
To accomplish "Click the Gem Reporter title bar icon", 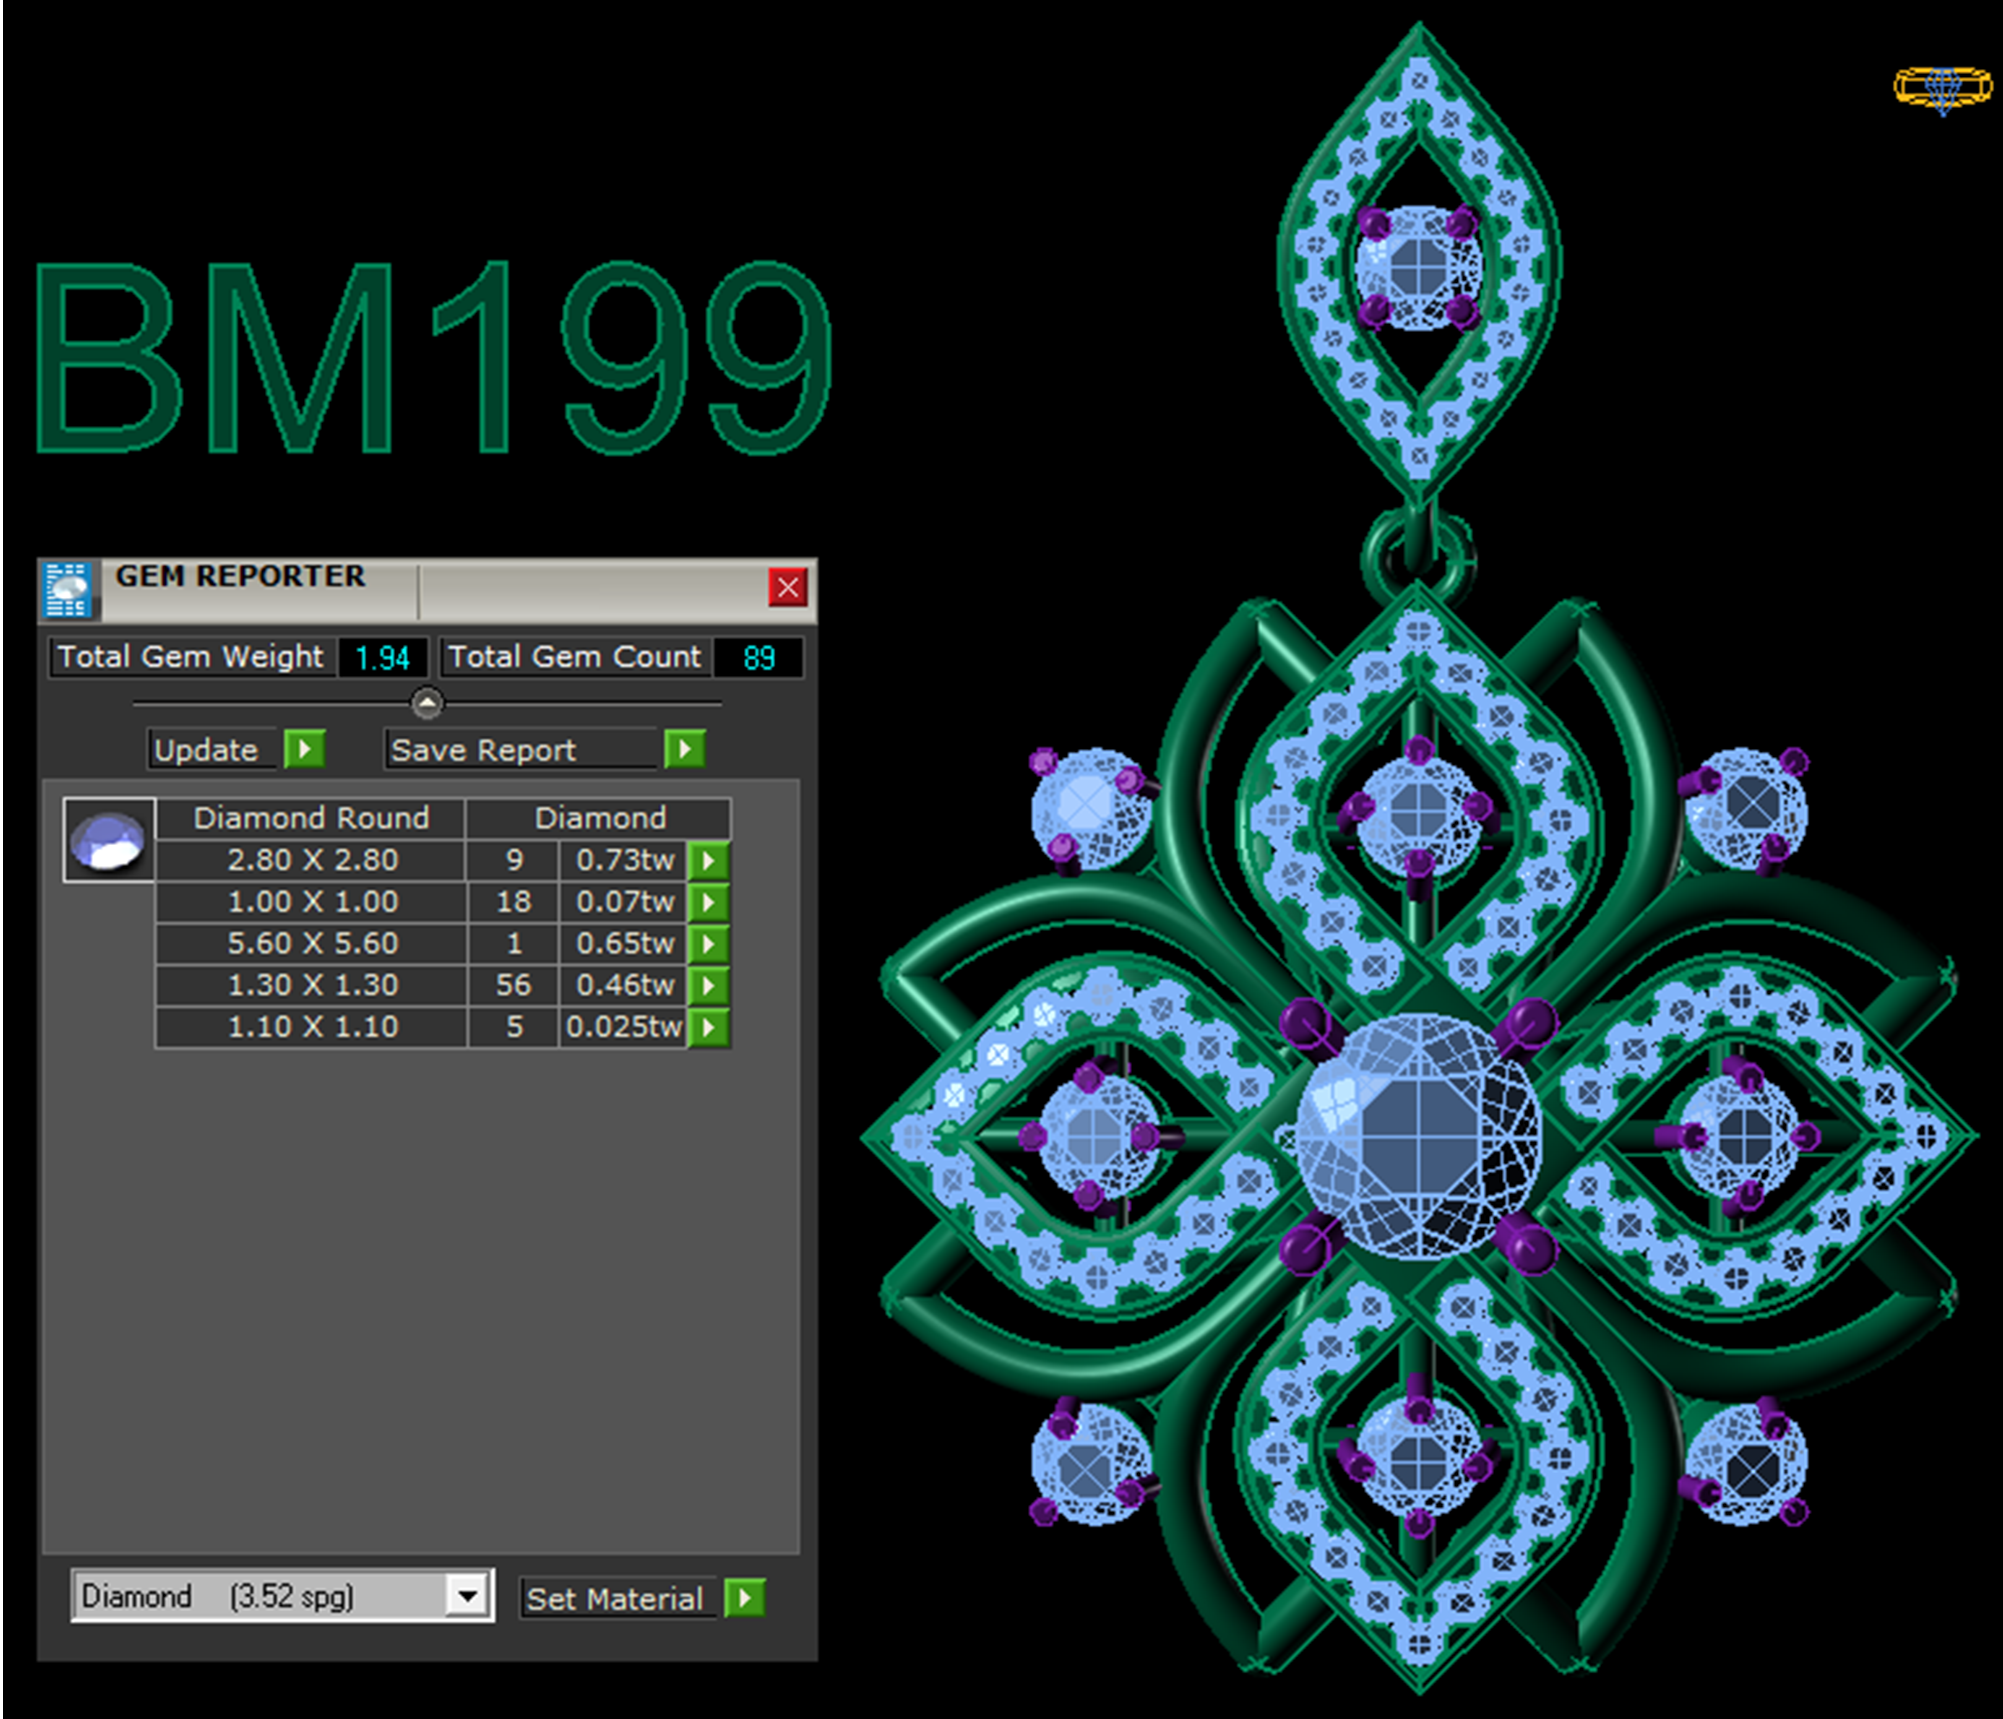I will 68,589.
